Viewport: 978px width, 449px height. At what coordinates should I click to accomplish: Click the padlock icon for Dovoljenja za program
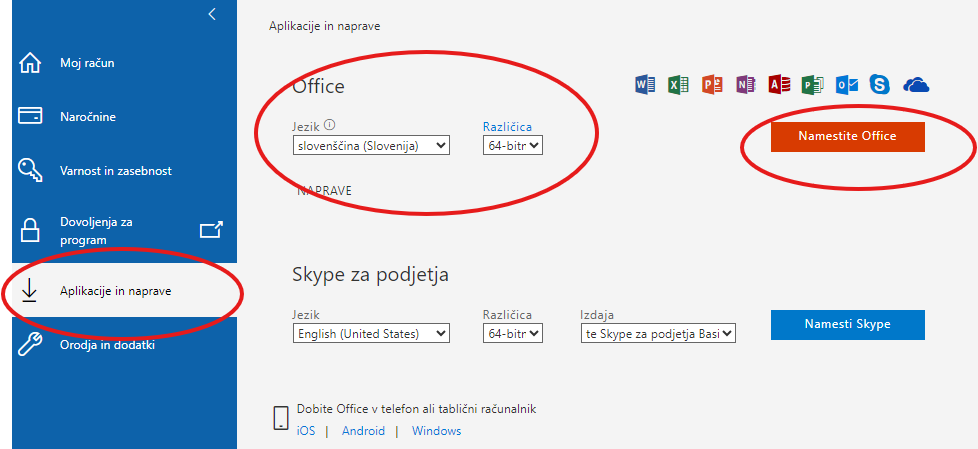[x=30, y=230]
